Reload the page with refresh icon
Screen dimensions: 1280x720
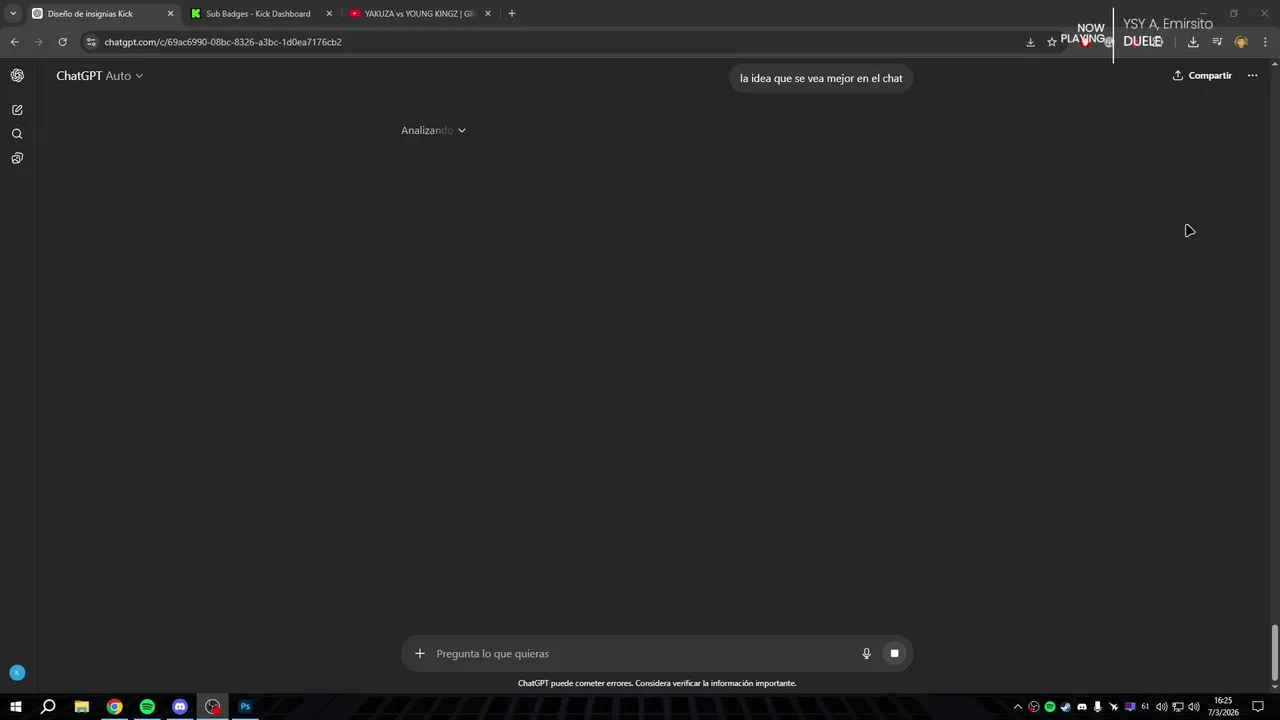tap(62, 42)
